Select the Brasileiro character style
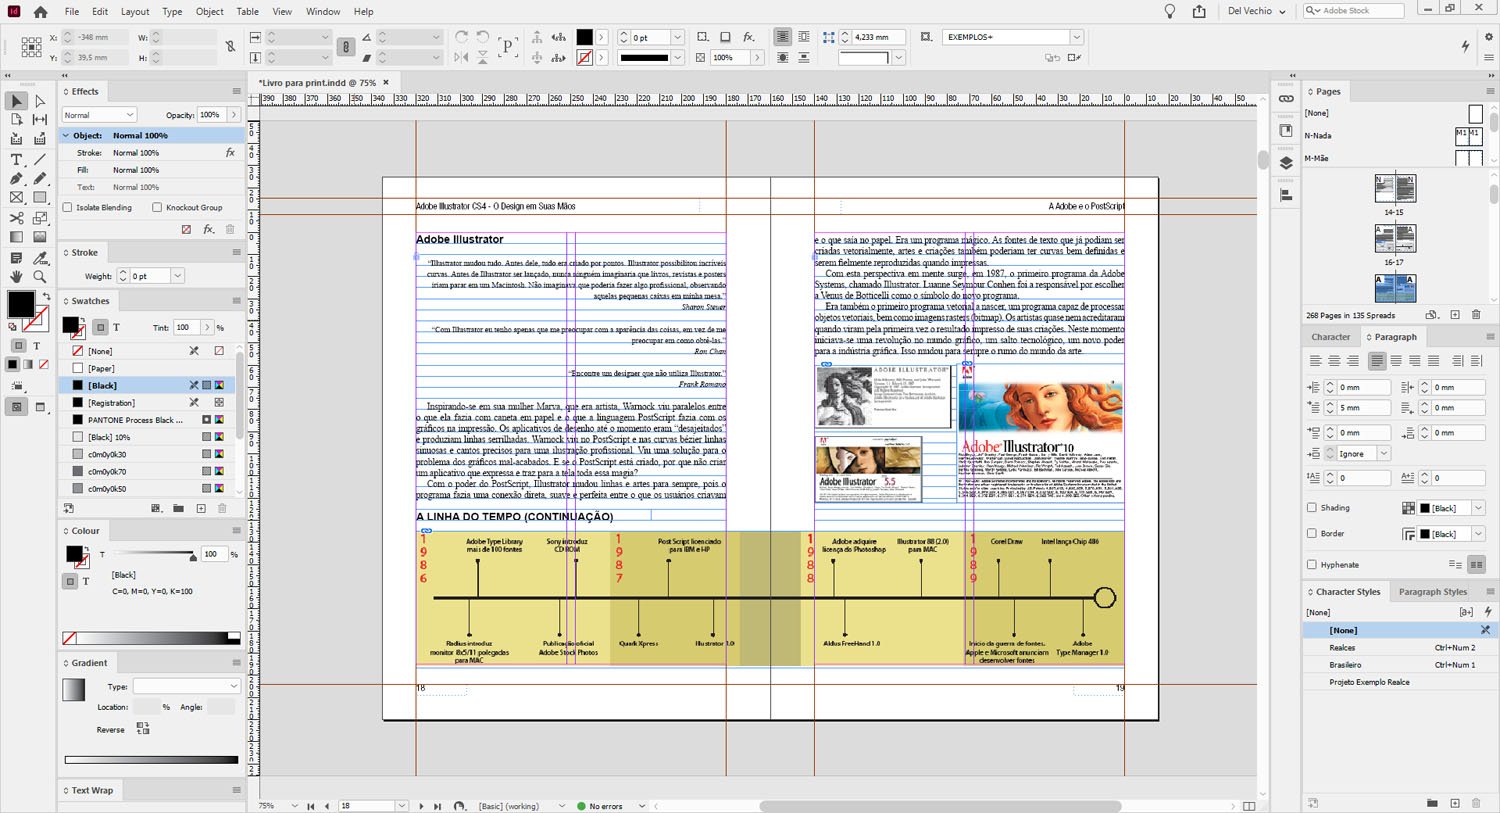Image resolution: width=1500 pixels, height=813 pixels. coord(1398,664)
